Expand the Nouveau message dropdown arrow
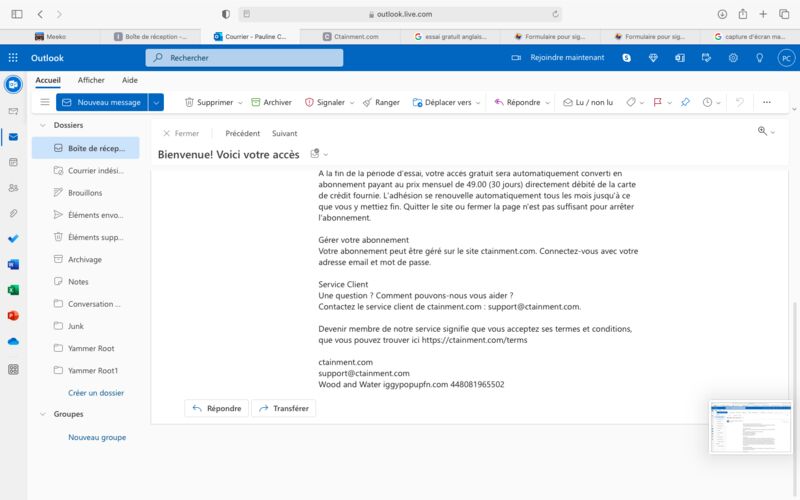Image resolution: width=800 pixels, height=500 pixels. pos(156,102)
